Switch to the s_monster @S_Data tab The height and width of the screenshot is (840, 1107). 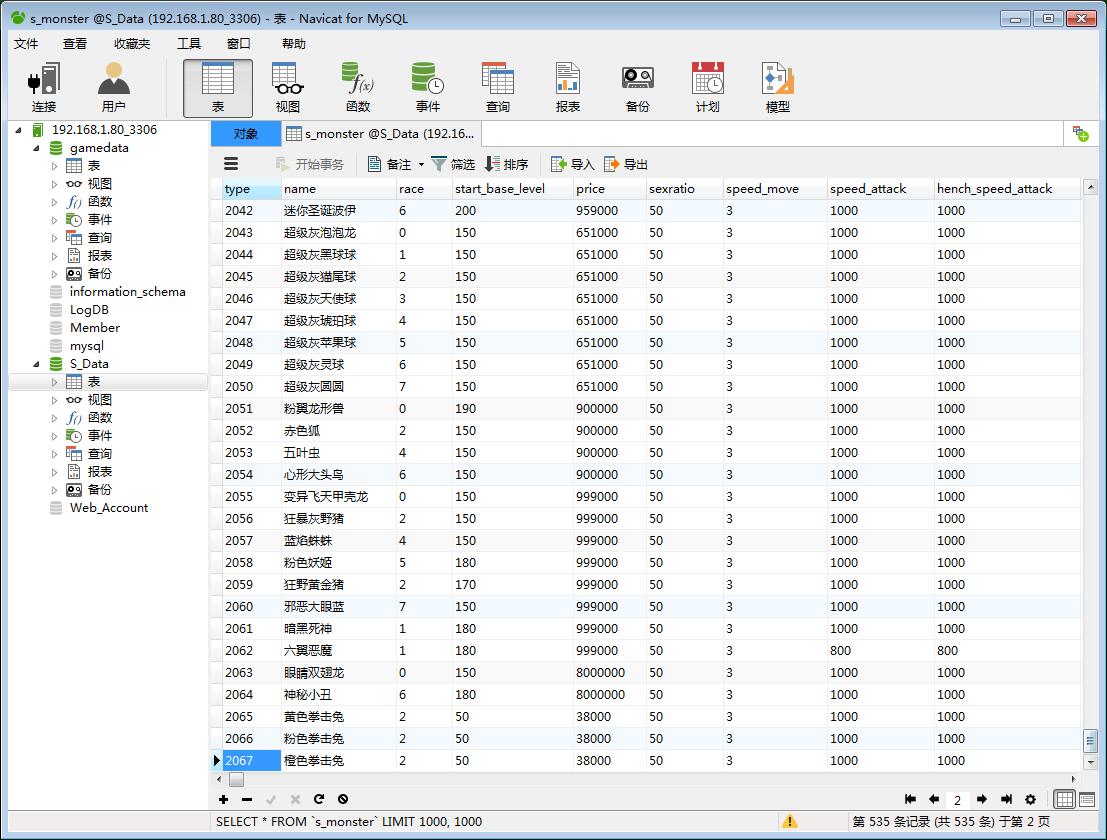pyautogui.click(x=381, y=133)
